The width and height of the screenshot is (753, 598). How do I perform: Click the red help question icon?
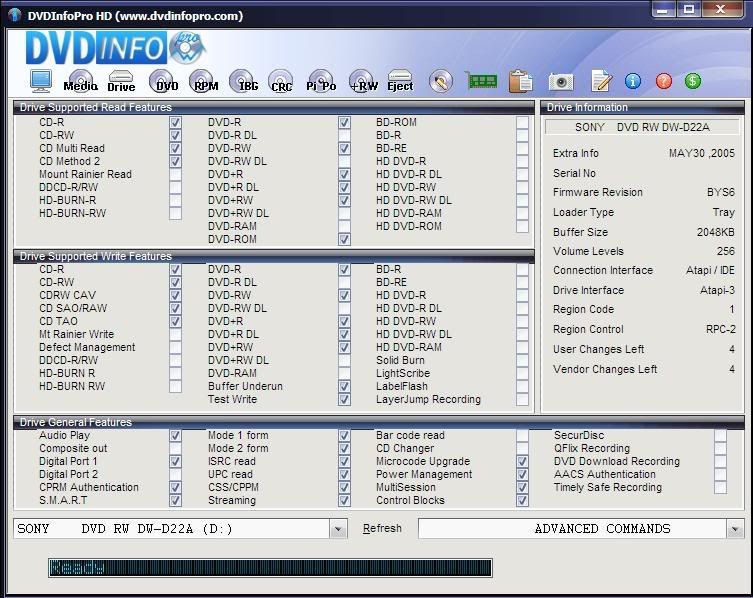[x=664, y=81]
